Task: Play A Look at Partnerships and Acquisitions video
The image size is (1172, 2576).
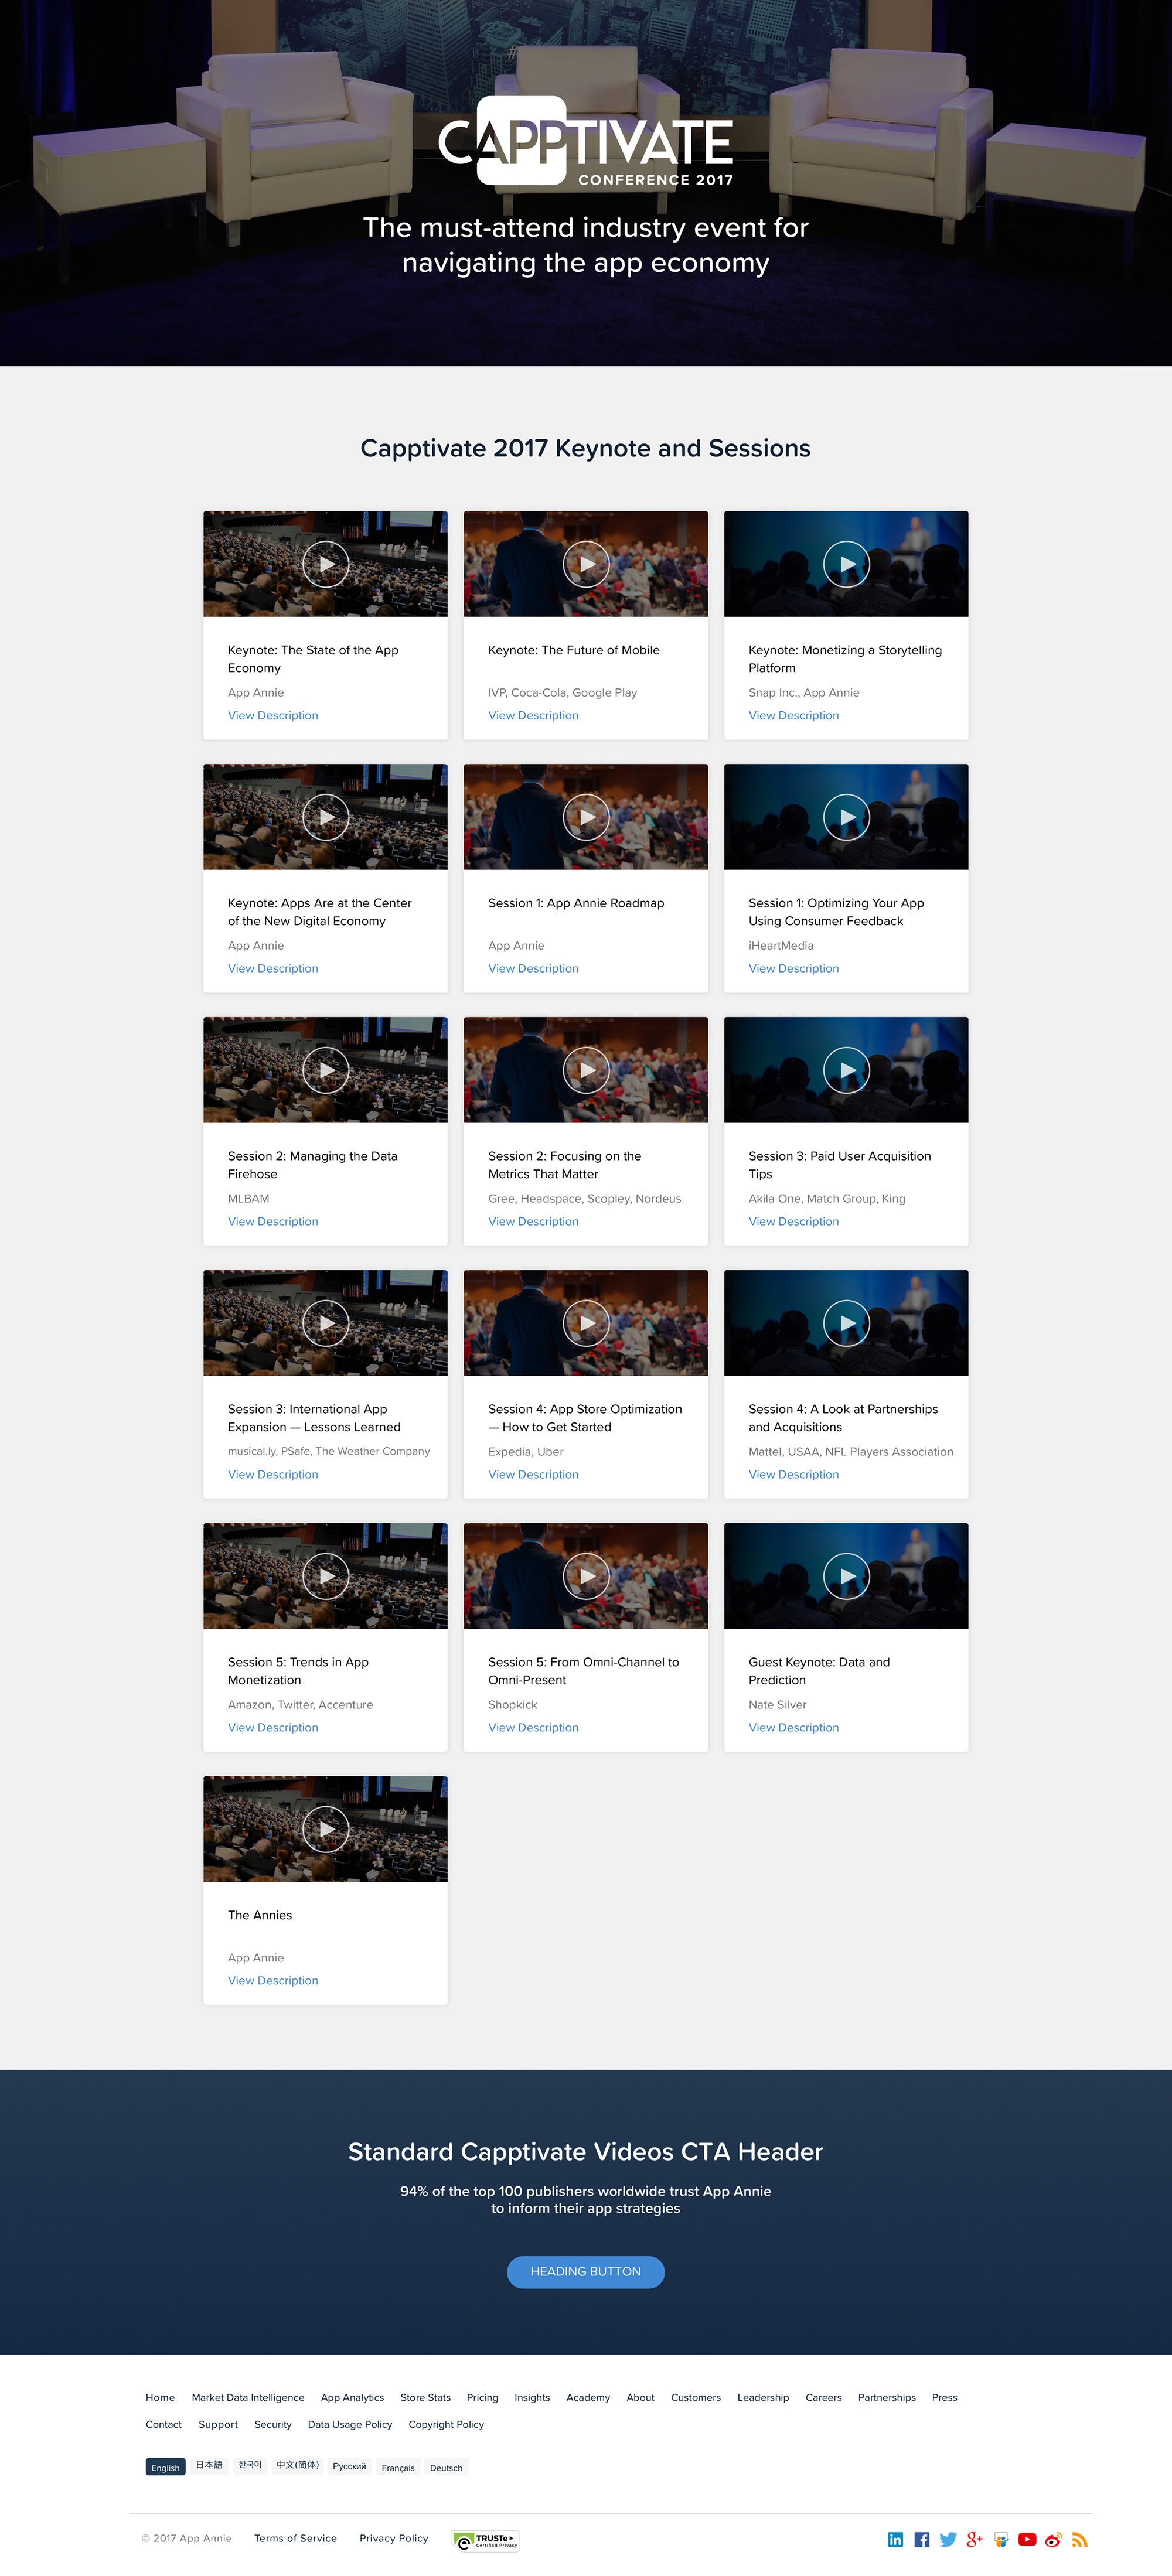Action: [x=846, y=1323]
